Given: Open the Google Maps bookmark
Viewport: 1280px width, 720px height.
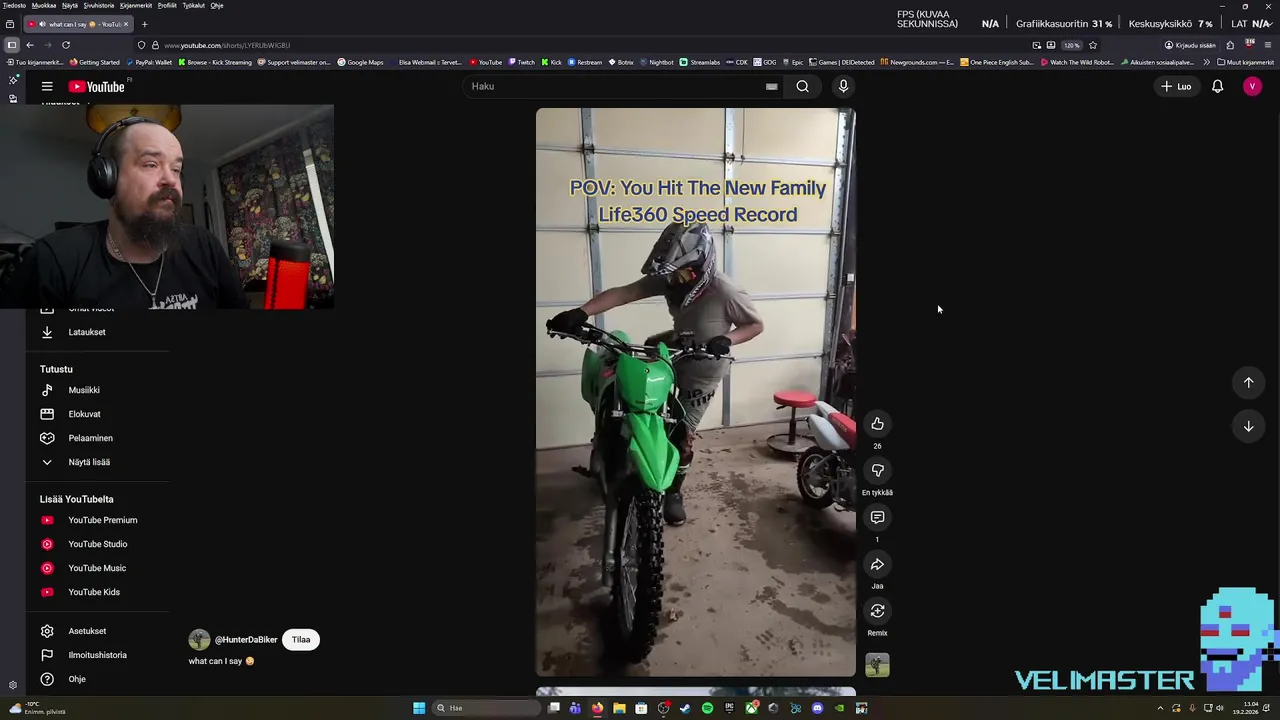Looking at the screenshot, I should (360, 62).
